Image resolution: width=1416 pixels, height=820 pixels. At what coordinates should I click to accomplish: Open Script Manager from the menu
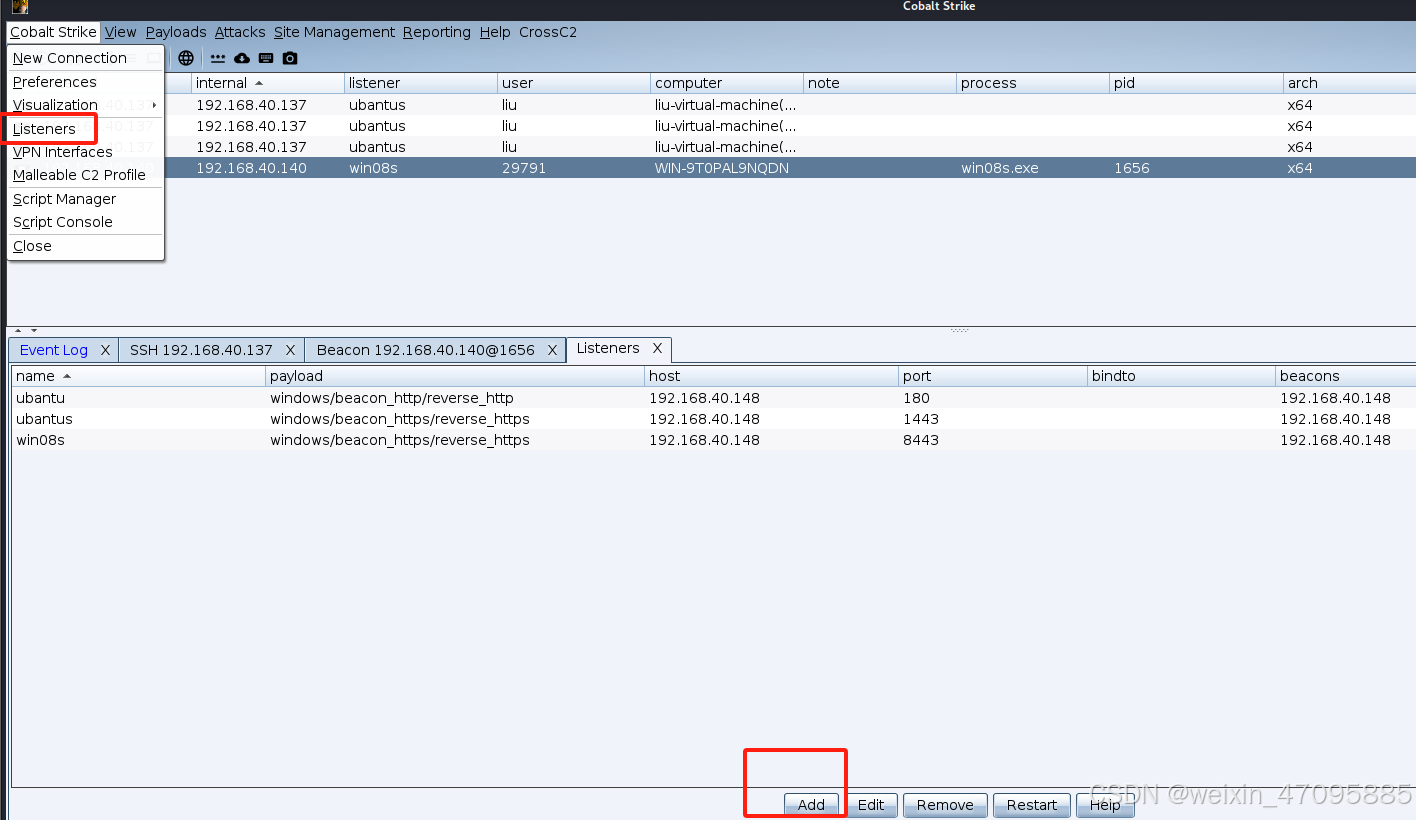[85, 199]
